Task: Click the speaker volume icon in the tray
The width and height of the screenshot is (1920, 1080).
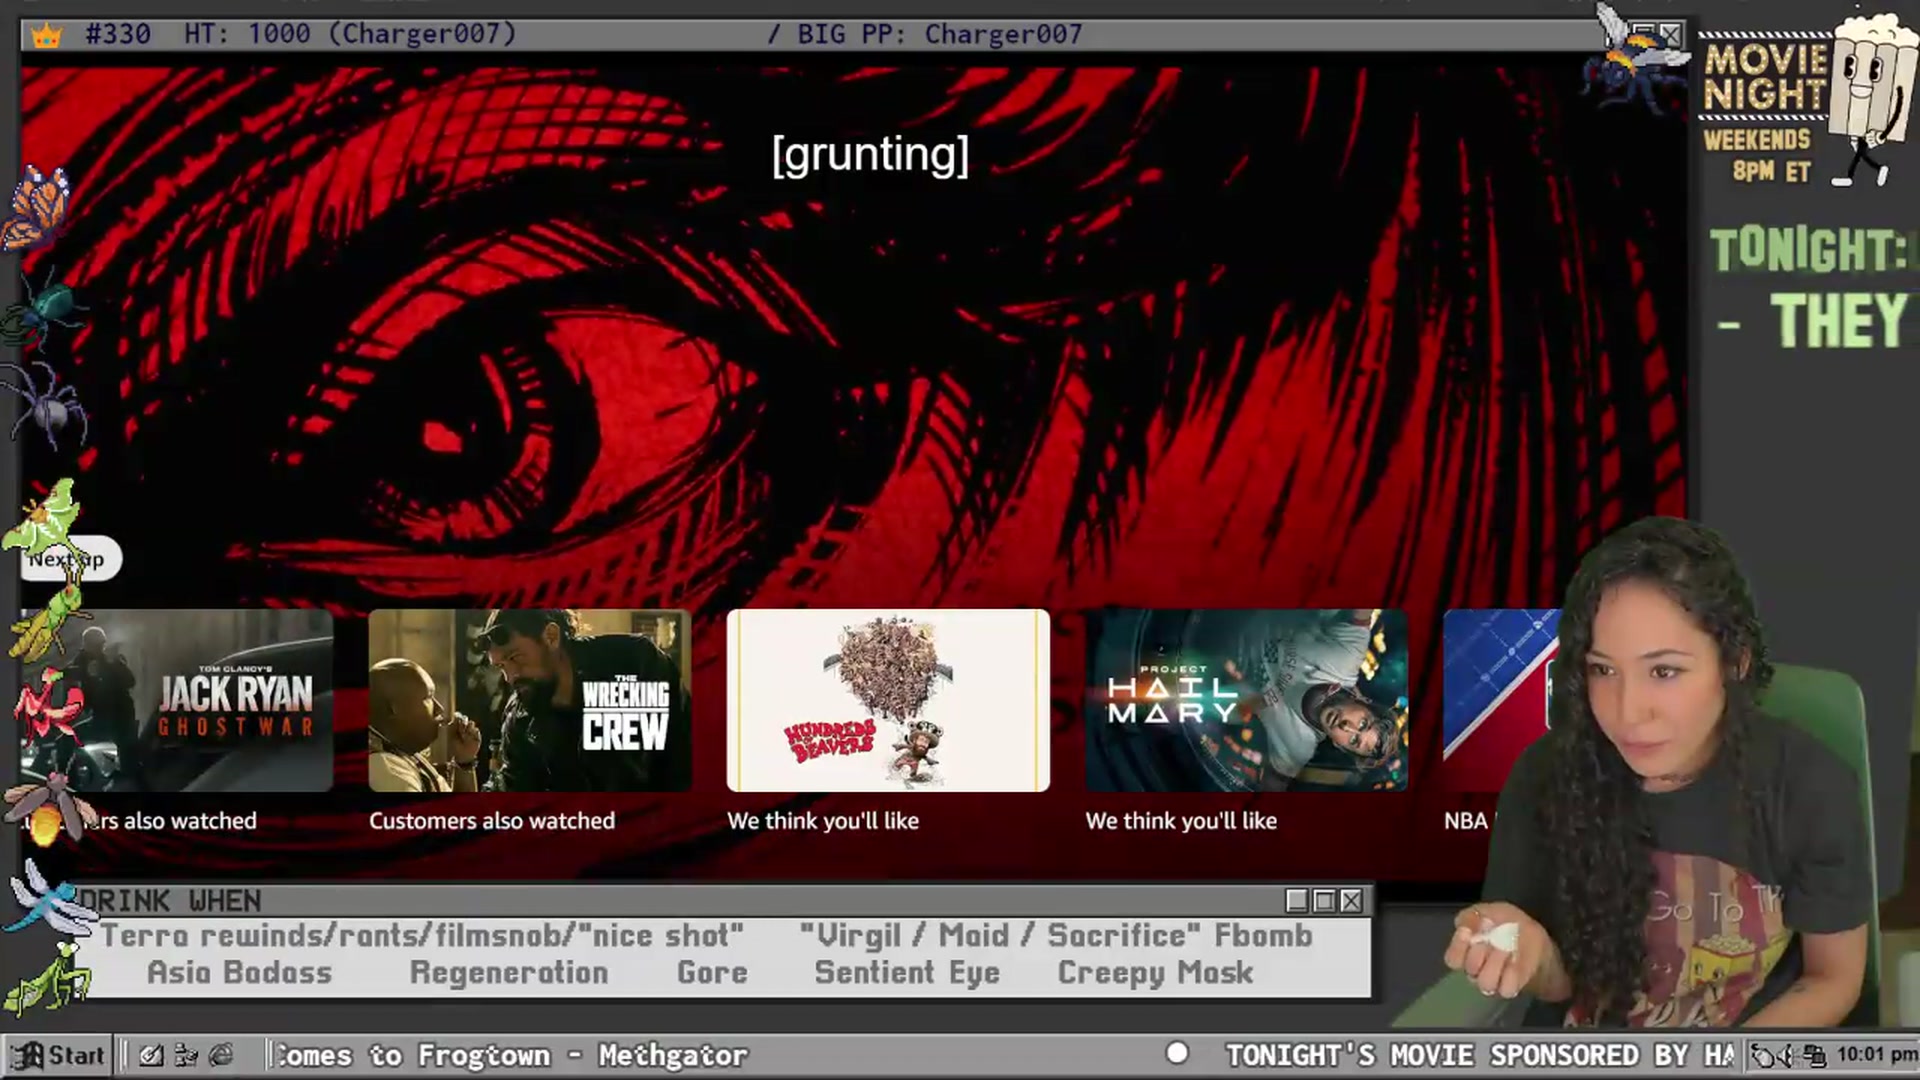Action: tap(1788, 1055)
